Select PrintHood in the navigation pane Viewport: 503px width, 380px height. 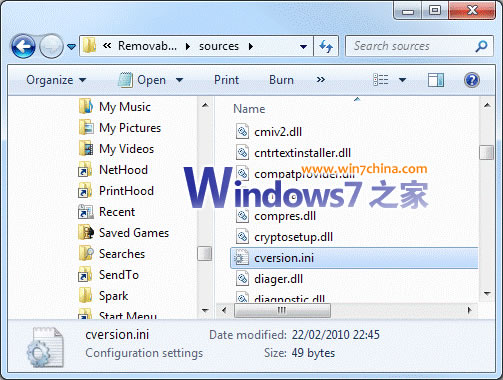[x=126, y=191]
